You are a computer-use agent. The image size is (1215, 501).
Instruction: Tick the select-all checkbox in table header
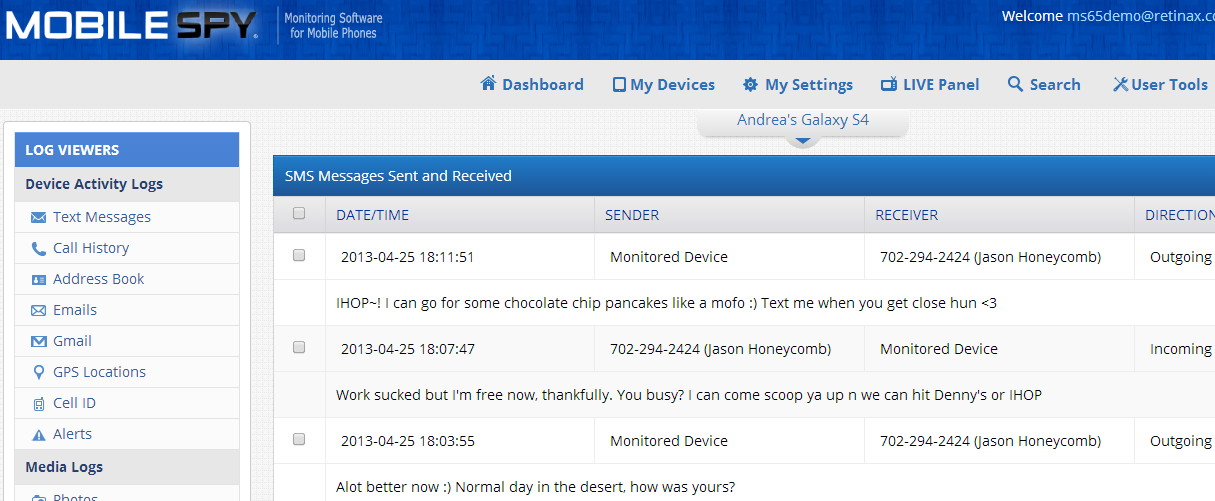[299, 213]
